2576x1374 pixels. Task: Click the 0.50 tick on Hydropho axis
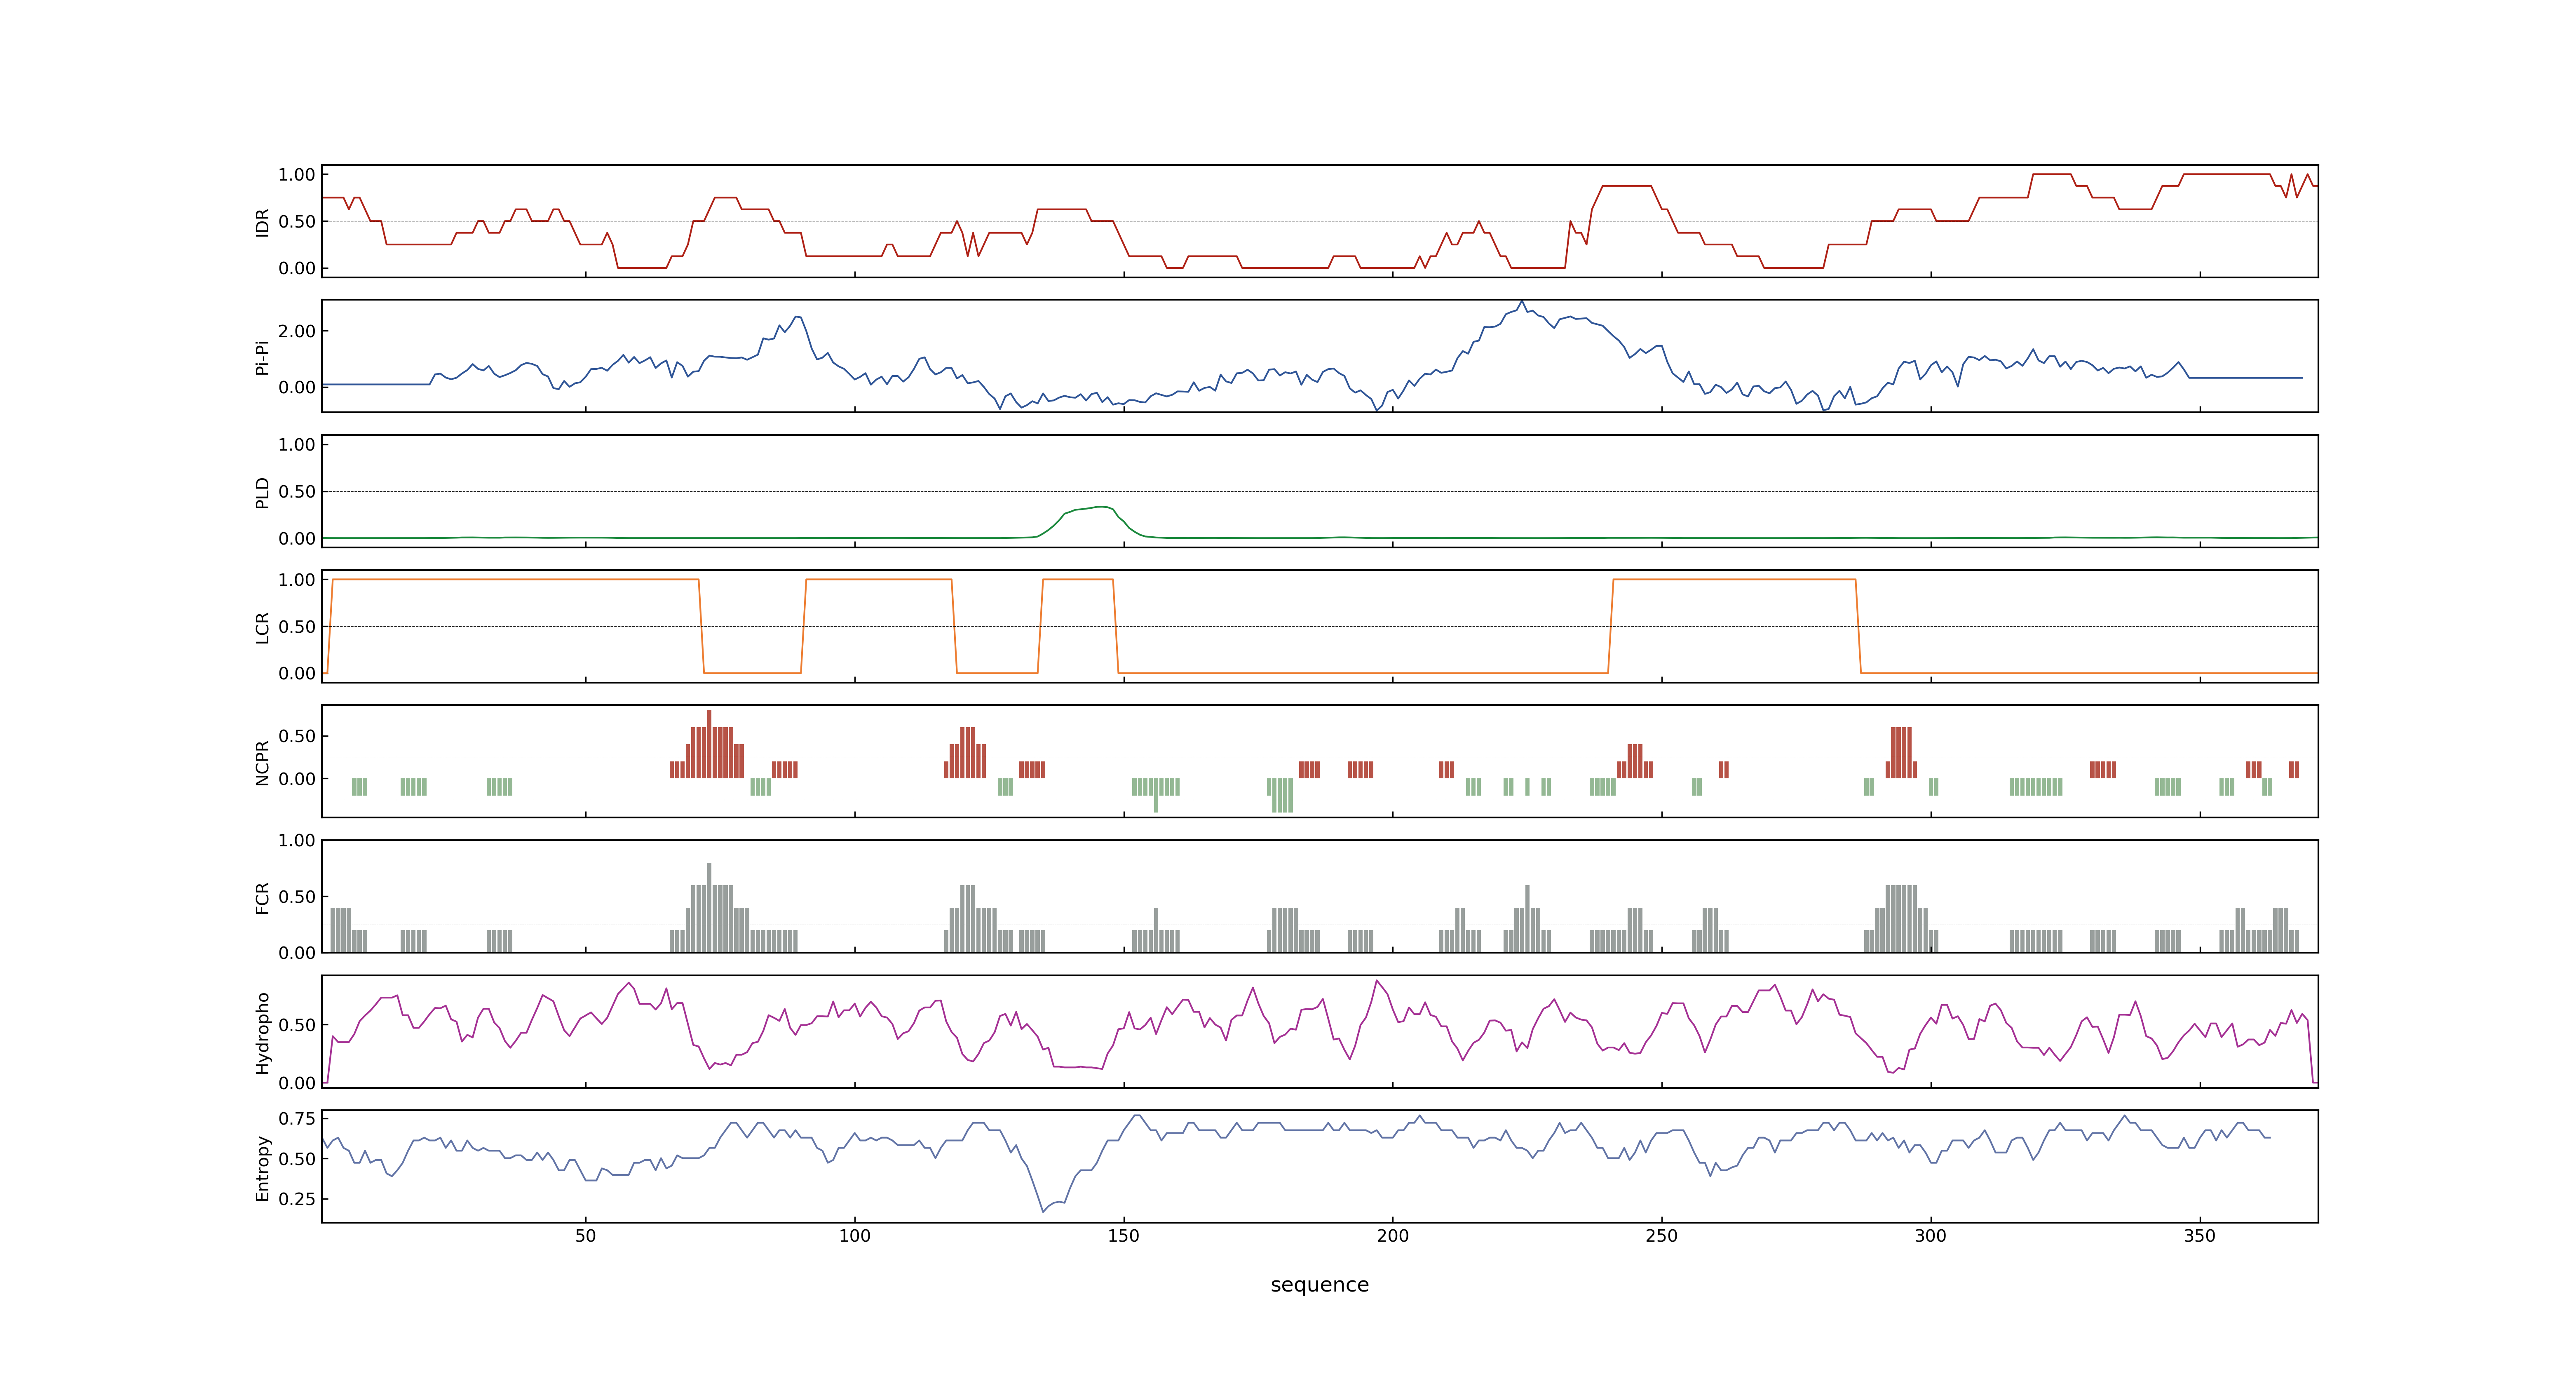[297, 1024]
